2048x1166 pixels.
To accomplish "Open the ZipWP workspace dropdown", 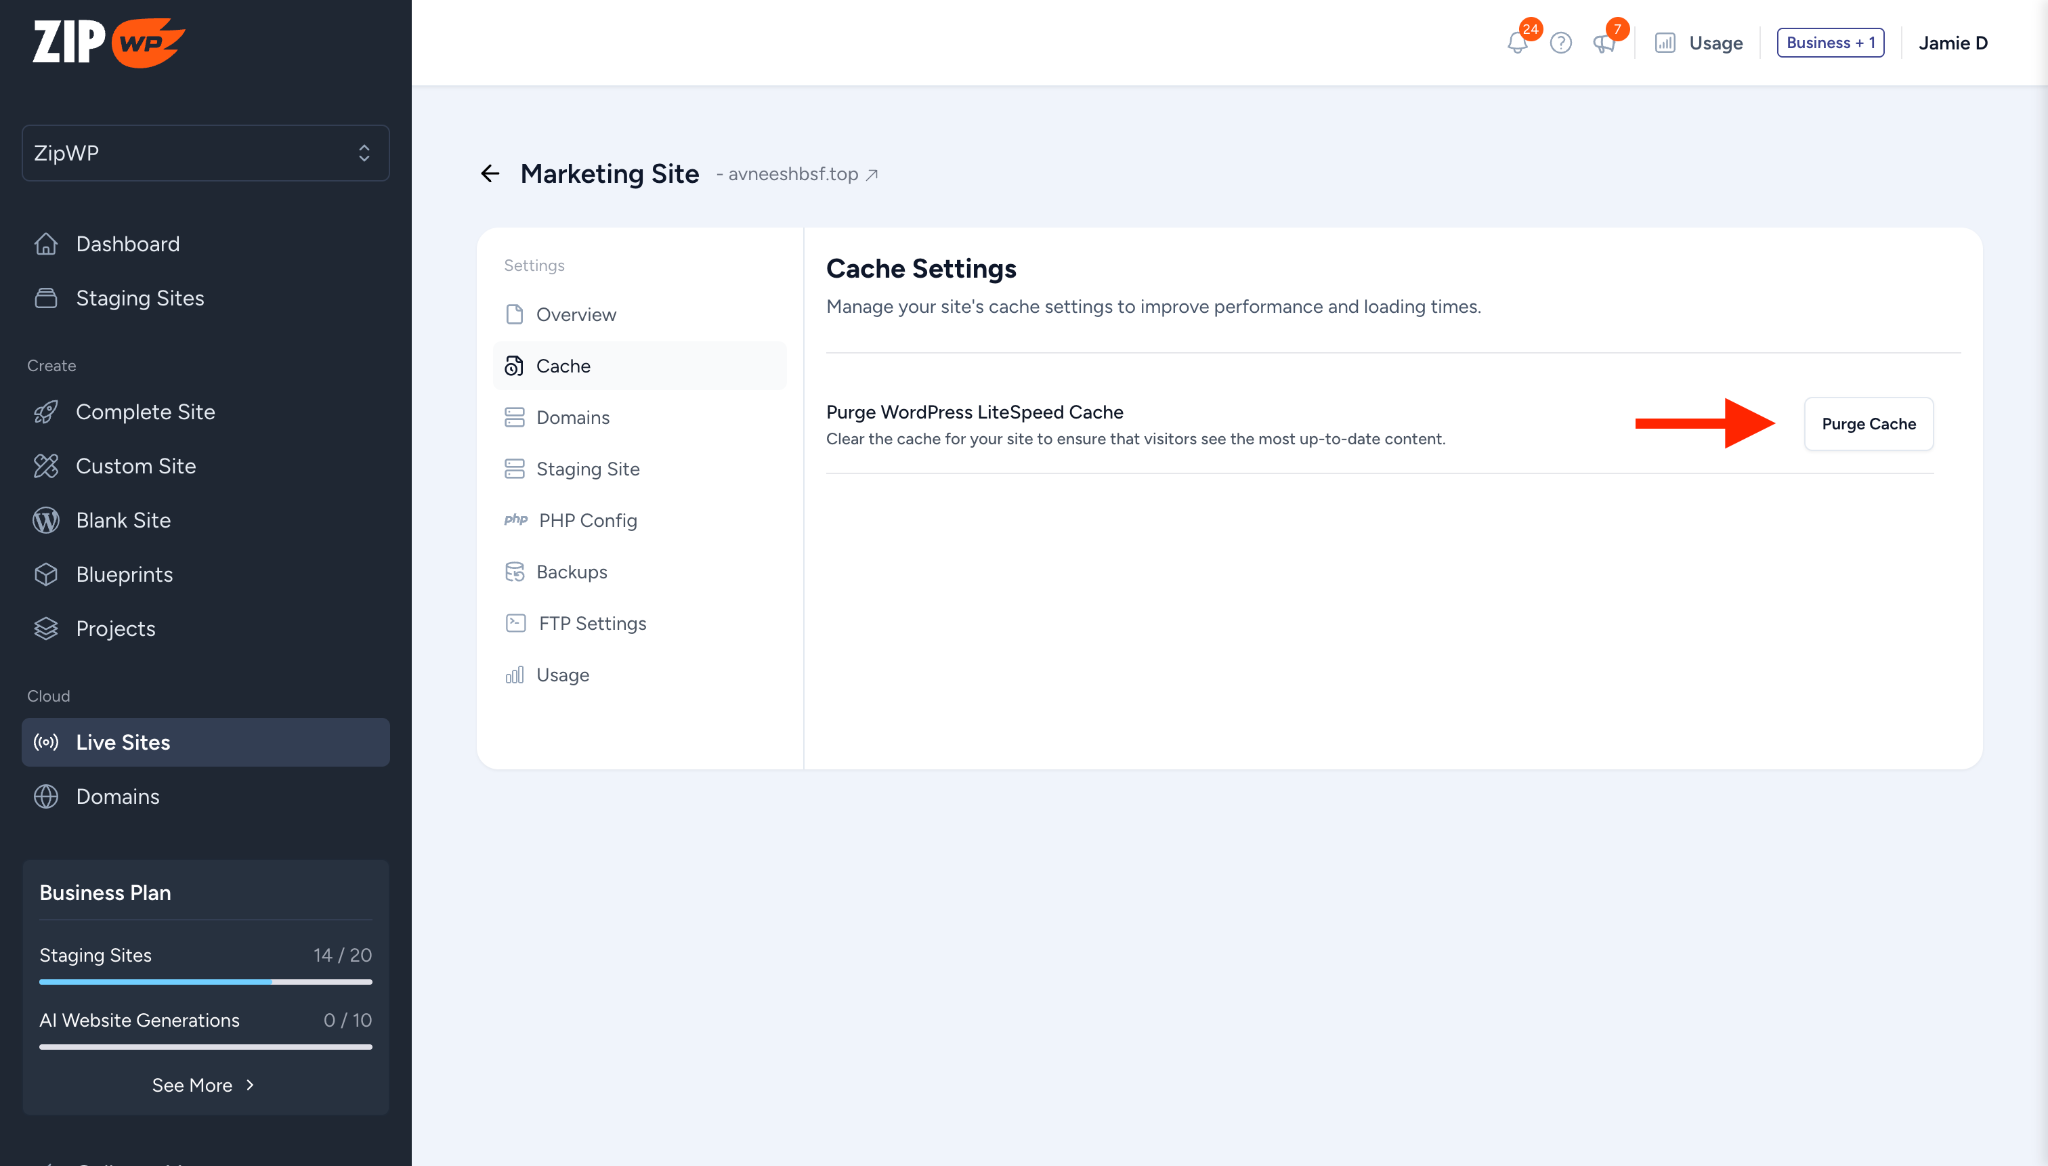I will pos(206,153).
